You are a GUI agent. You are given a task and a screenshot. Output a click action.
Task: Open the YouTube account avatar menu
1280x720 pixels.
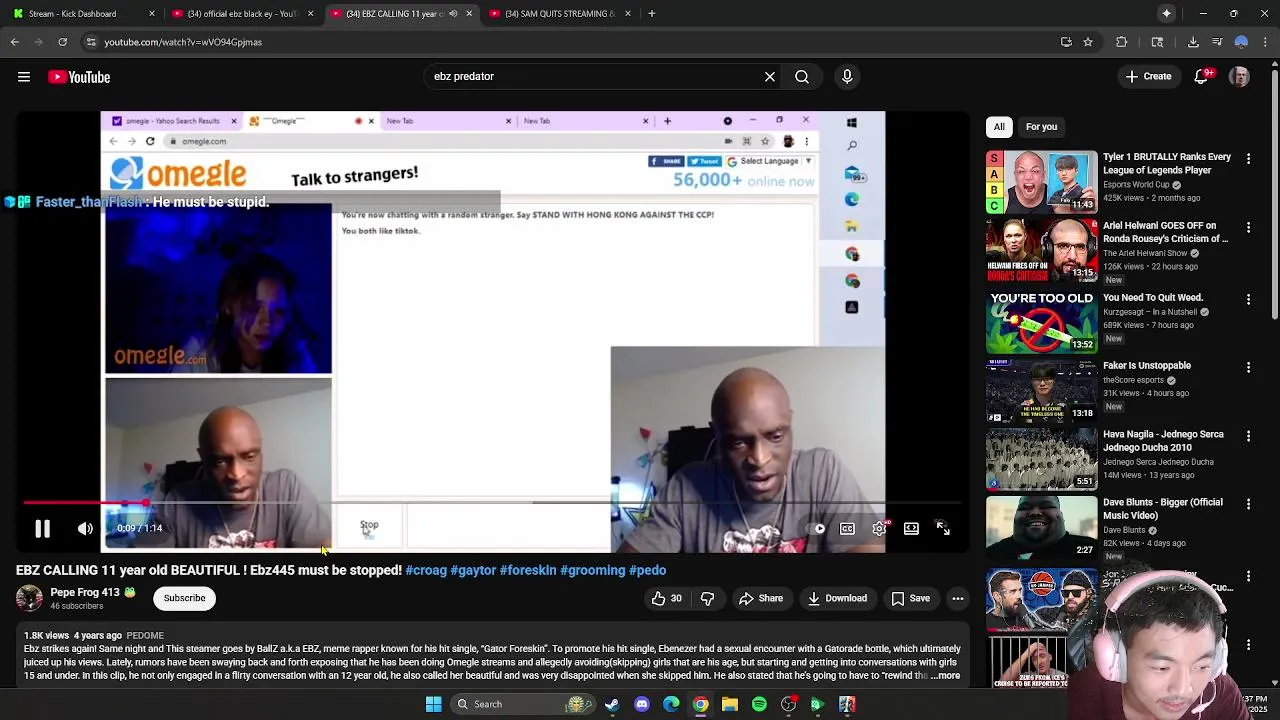(1239, 77)
